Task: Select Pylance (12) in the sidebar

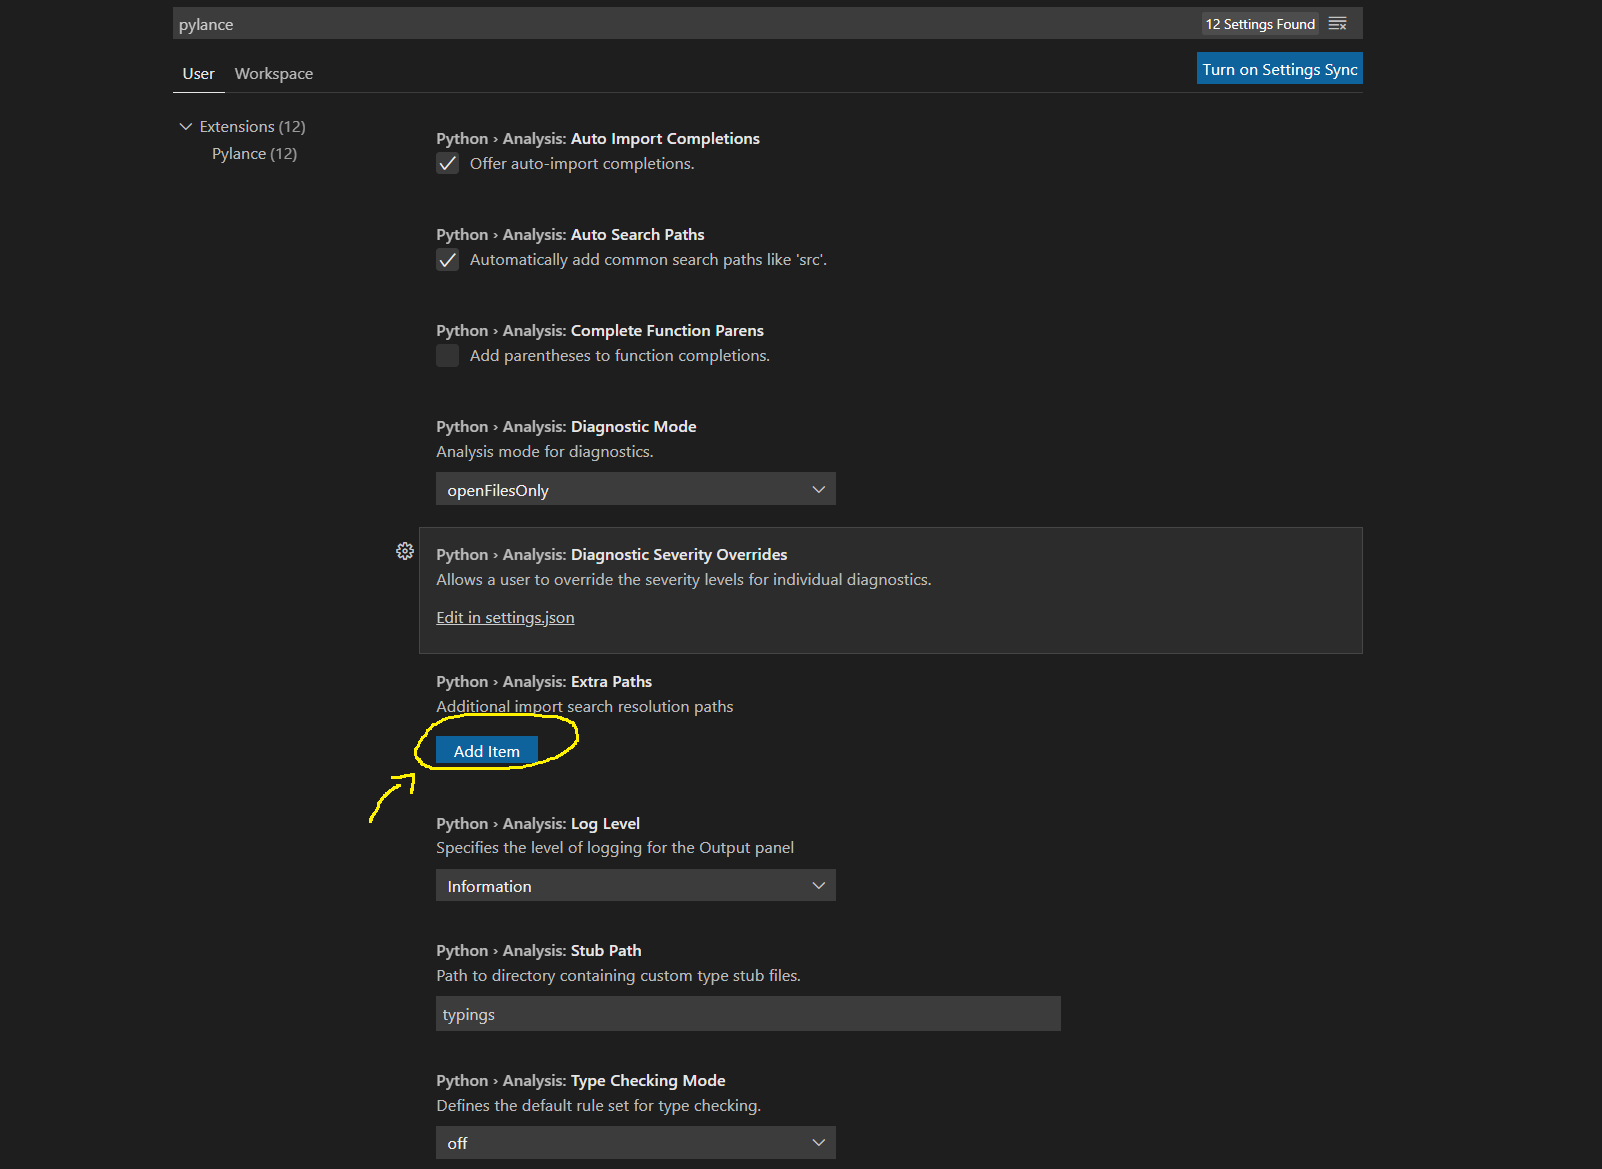Action: (x=254, y=153)
